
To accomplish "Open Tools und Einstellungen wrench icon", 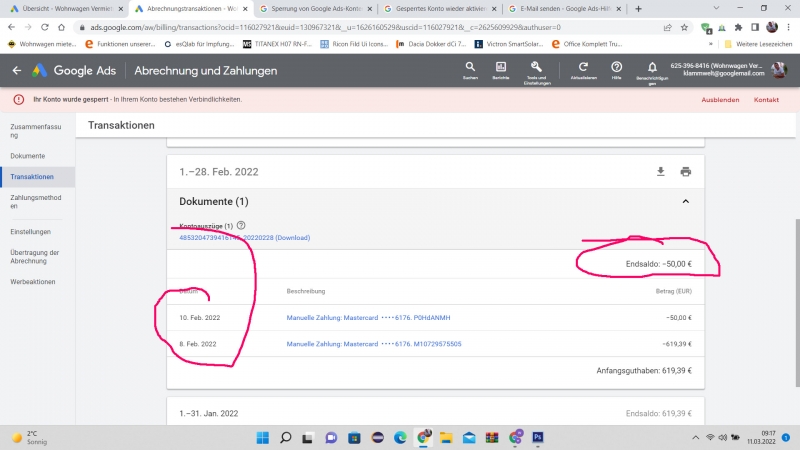I will pyautogui.click(x=537, y=67).
